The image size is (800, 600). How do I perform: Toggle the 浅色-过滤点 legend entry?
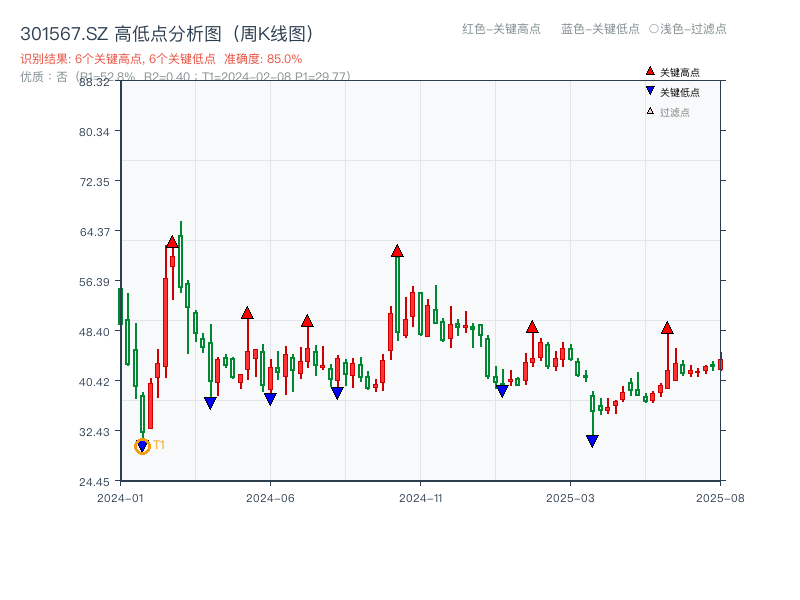tap(691, 30)
